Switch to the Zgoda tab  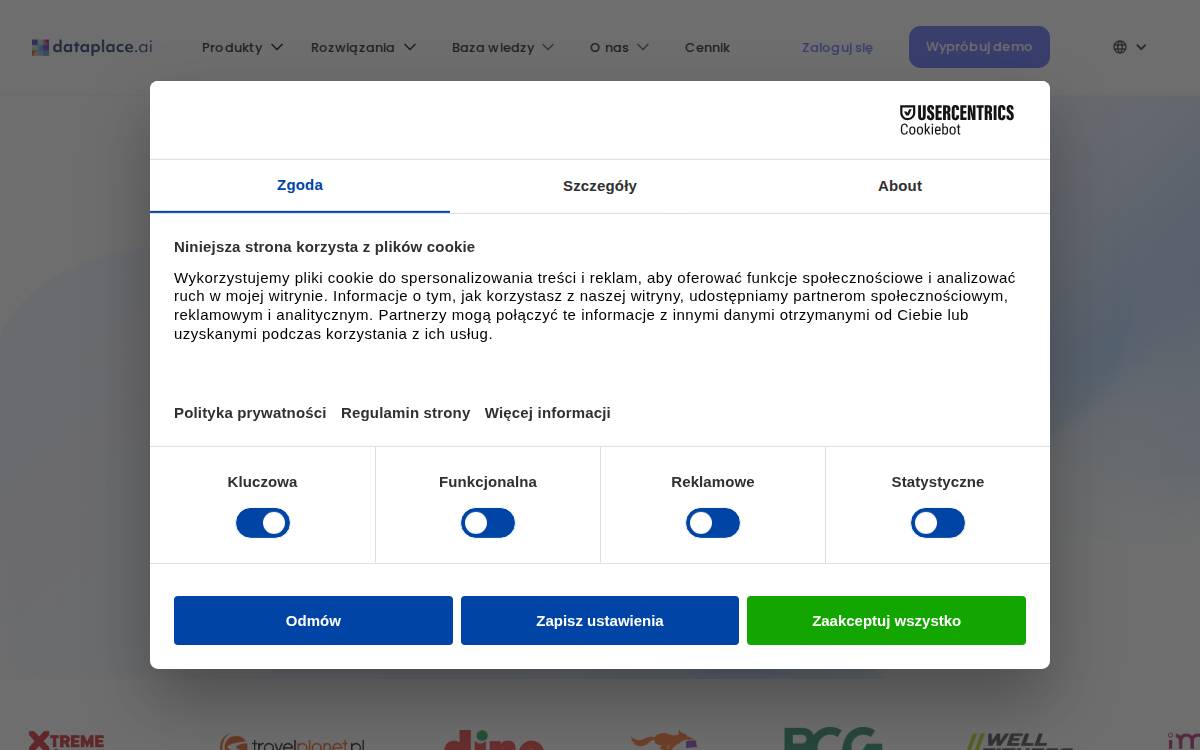point(300,186)
